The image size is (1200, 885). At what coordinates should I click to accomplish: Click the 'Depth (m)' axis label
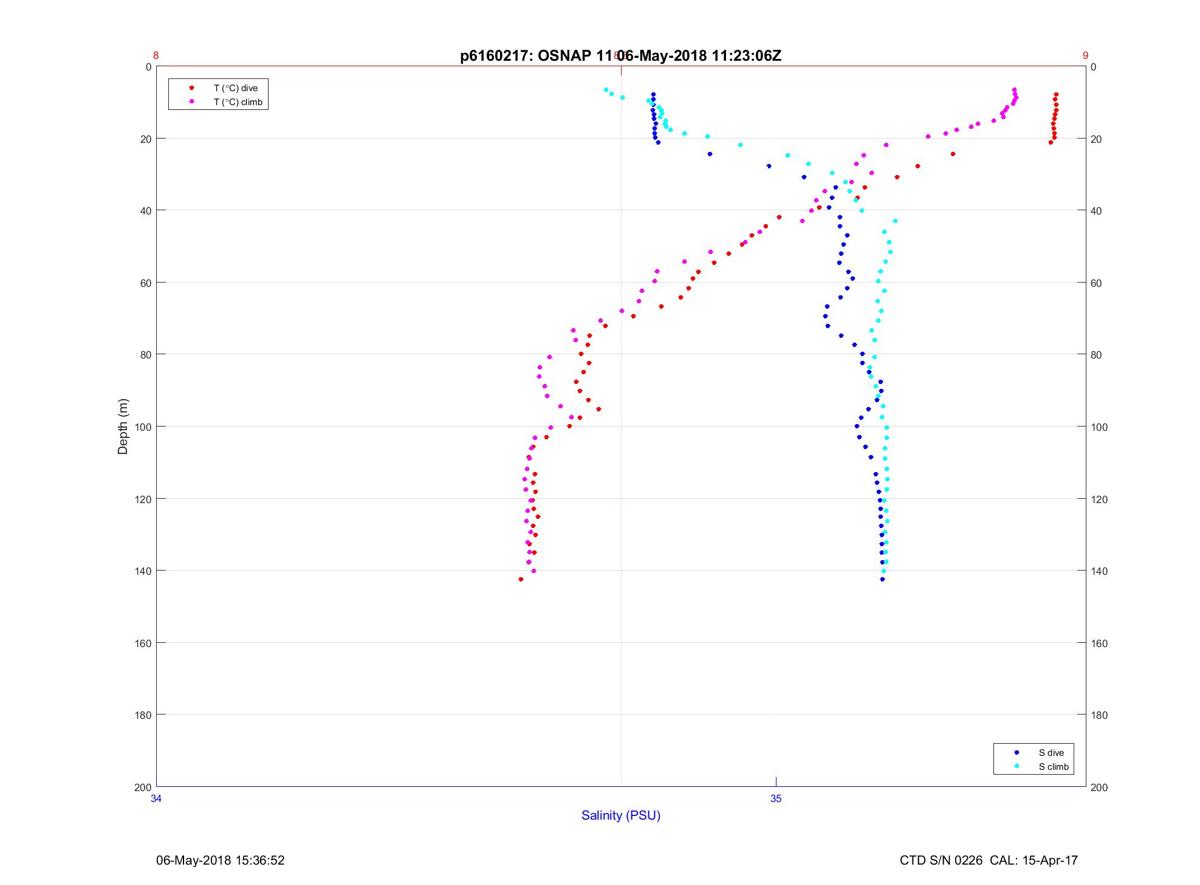pyautogui.click(x=124, y=427)
